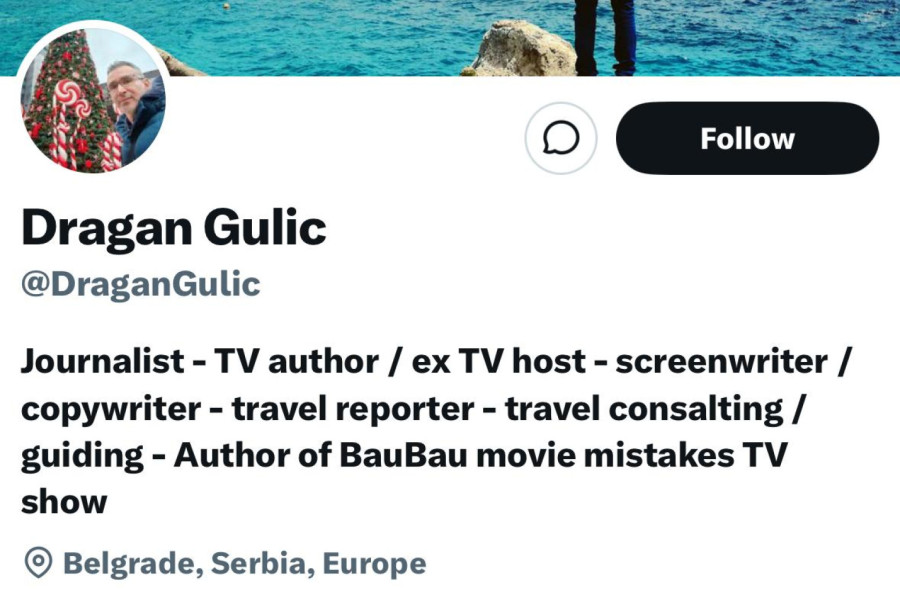Screen dimensions: 900x595
Task: Click the word guiding in the bio
Action: pos(82,457)
